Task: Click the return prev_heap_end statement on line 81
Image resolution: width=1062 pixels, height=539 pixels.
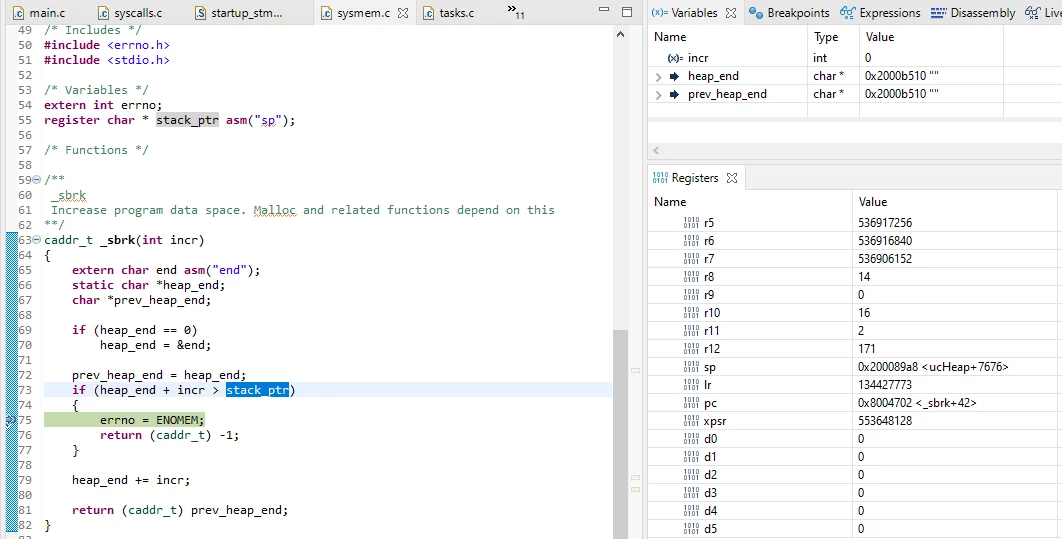Action: coord(180,510)
